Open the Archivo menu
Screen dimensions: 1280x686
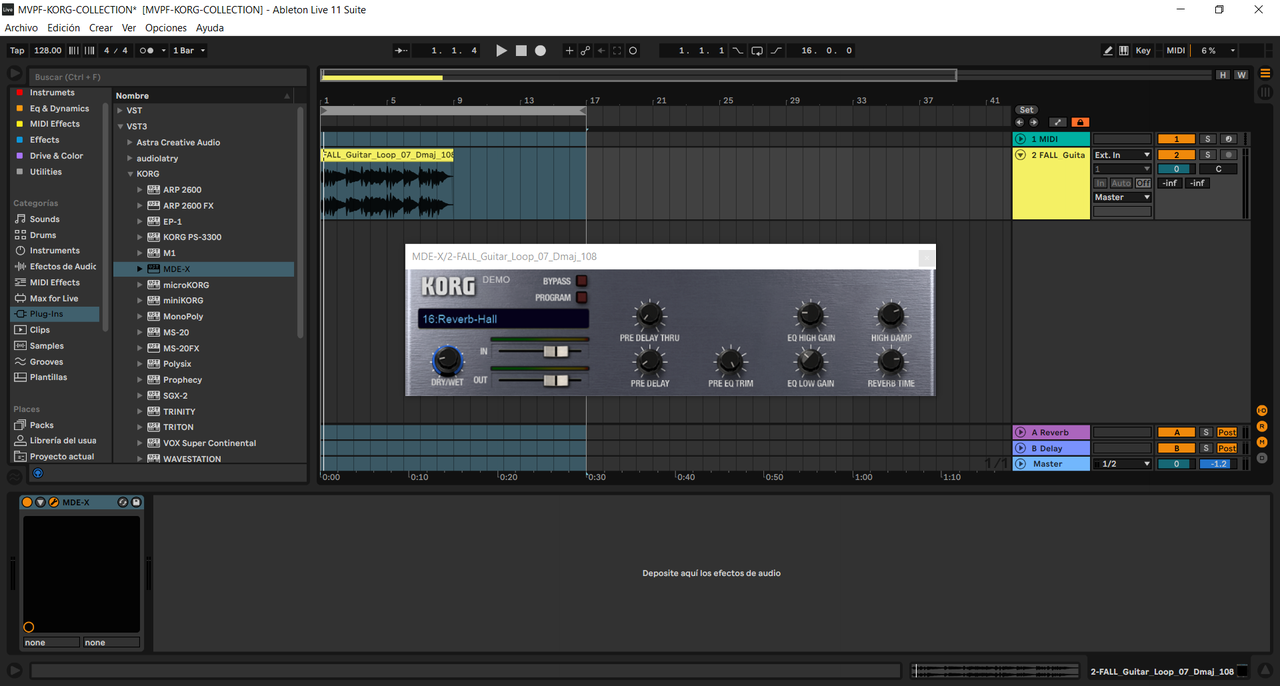pos(21,28)
